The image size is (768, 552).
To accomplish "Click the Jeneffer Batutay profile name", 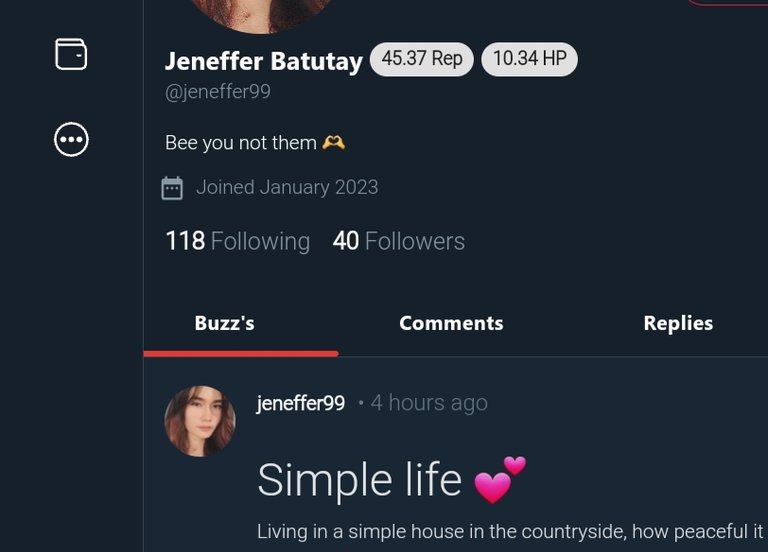I will pyautogui.click(x=264, y=61).
